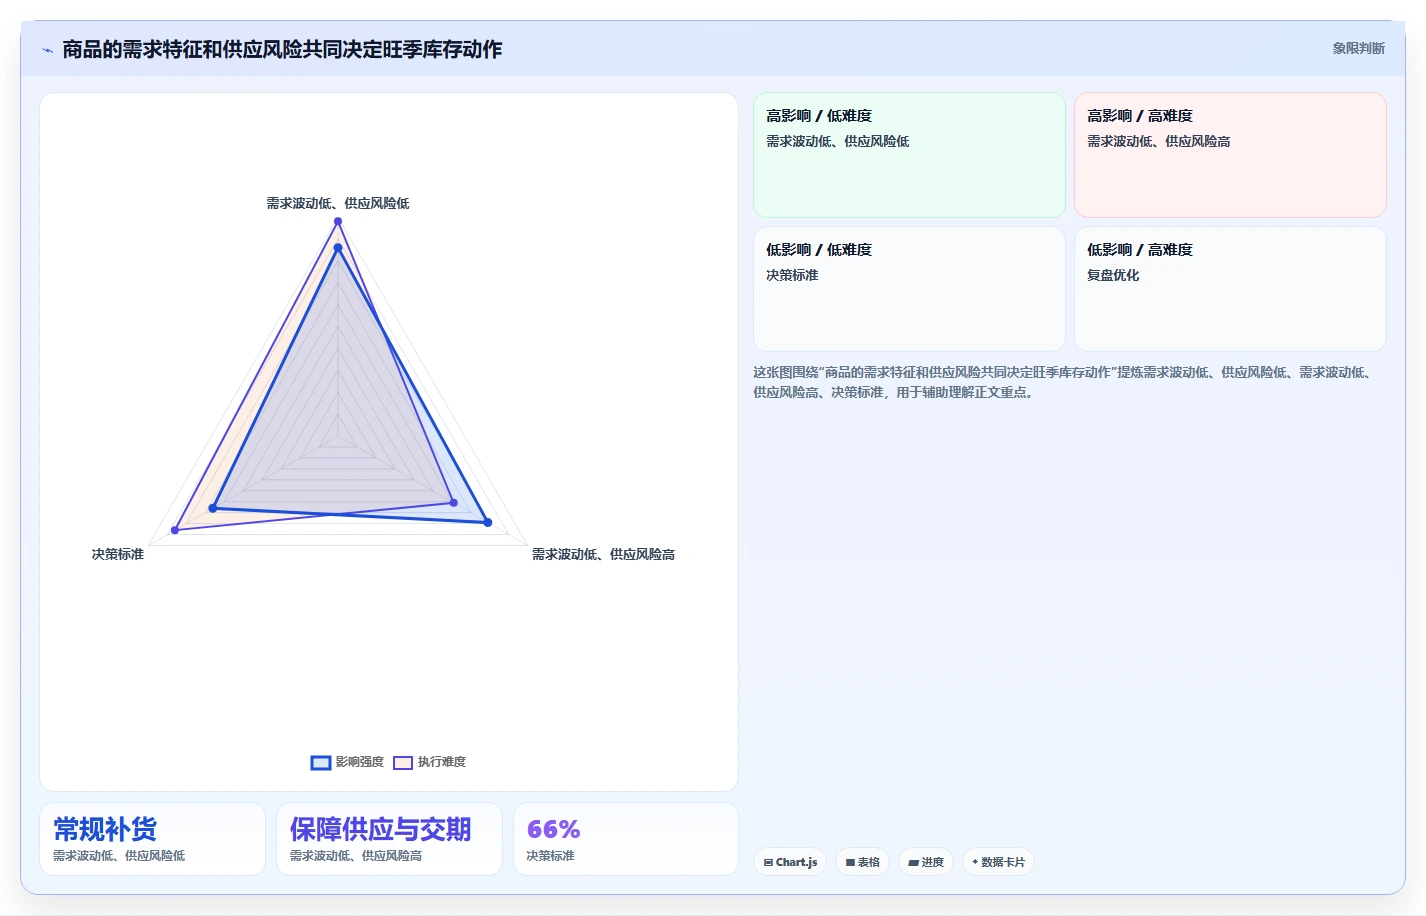
Task: Toggle the 执行难度 legend swatch
Action: 403,762
